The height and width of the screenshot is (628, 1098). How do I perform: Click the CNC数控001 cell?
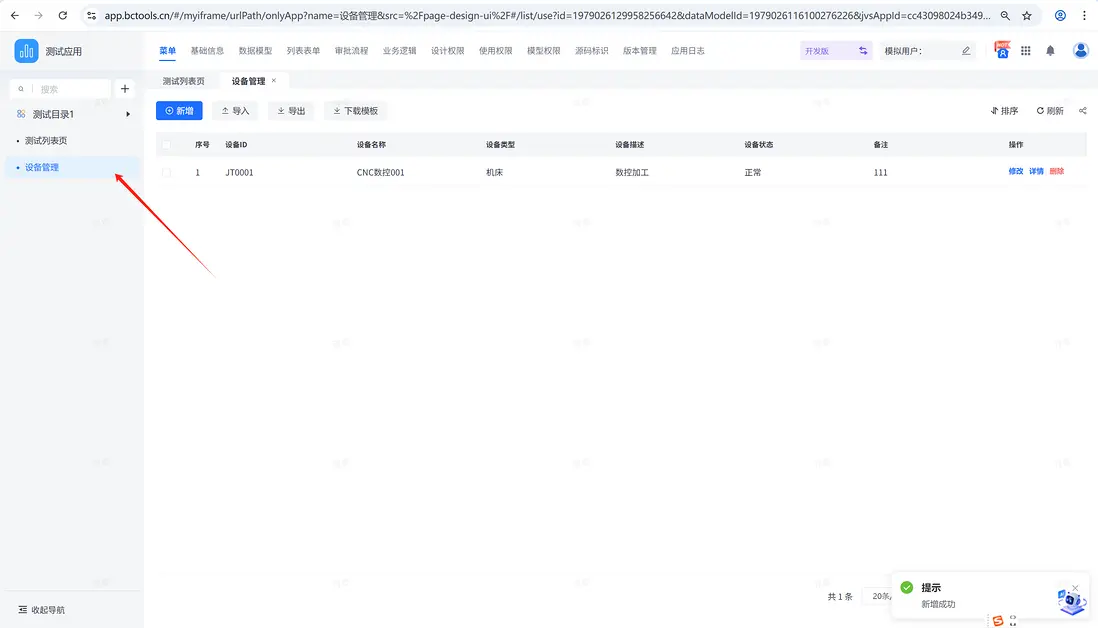pyautogui.click(x=380, y=172)
